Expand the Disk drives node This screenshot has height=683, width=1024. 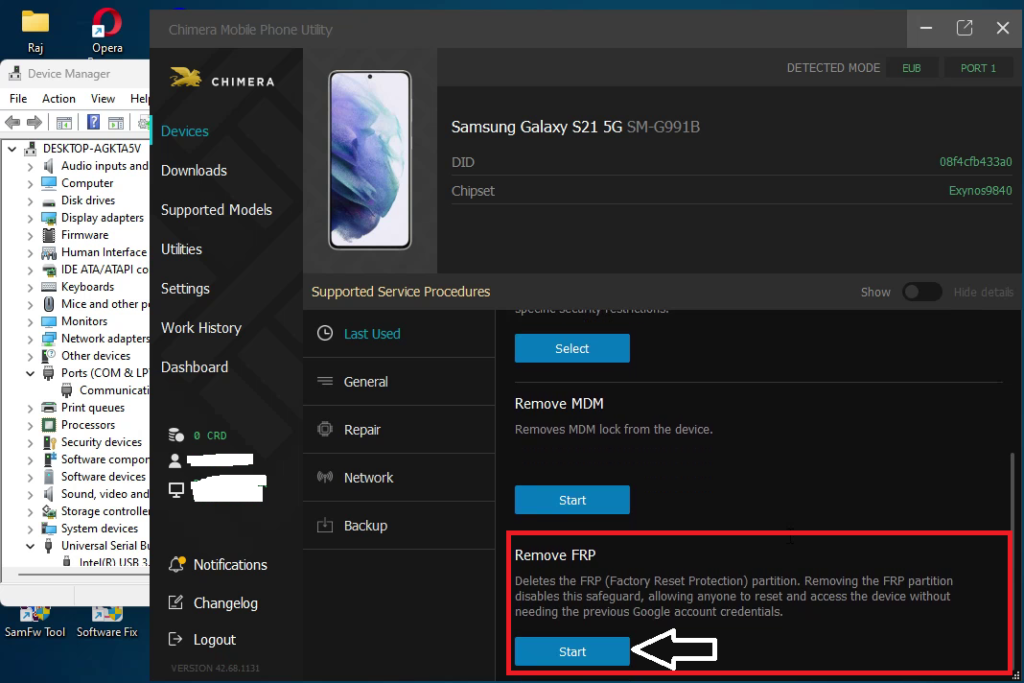pos(30,201)
